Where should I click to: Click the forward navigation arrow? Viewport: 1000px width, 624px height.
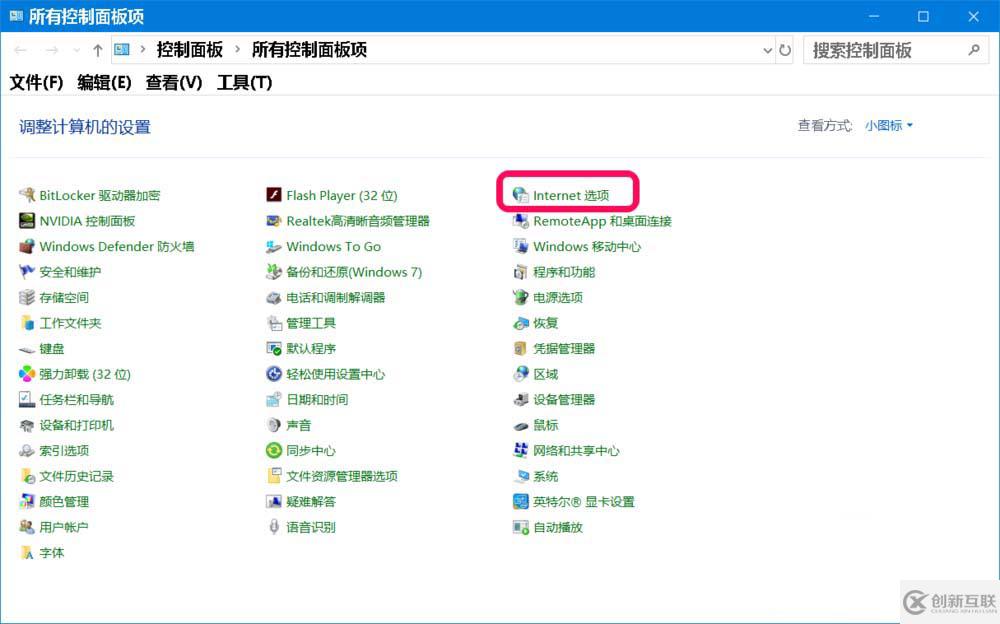click(52, 50)
